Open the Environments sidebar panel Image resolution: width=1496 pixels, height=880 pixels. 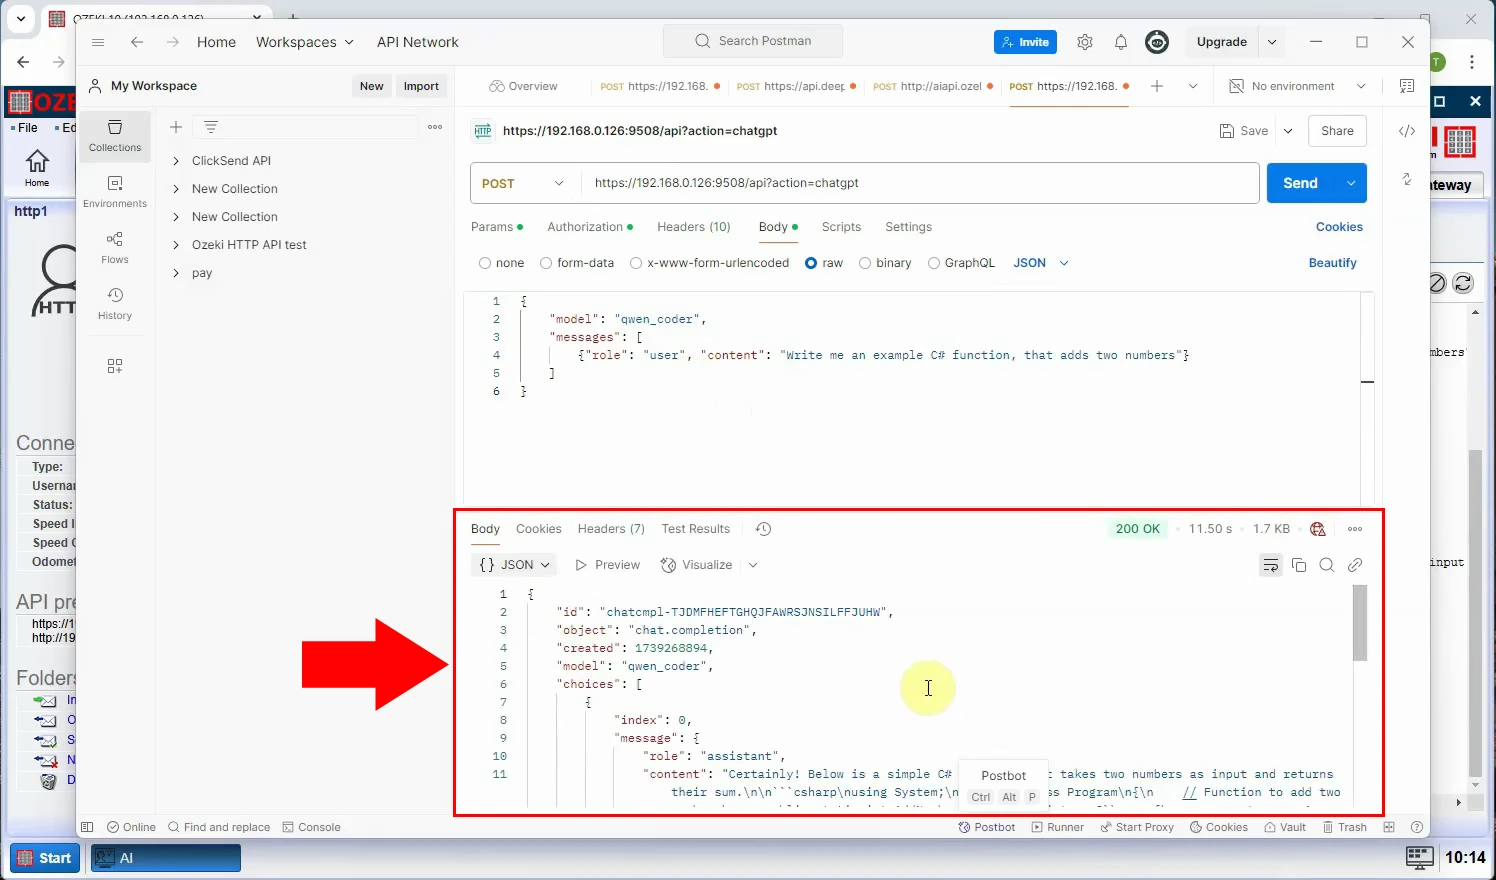coord(115,192)
